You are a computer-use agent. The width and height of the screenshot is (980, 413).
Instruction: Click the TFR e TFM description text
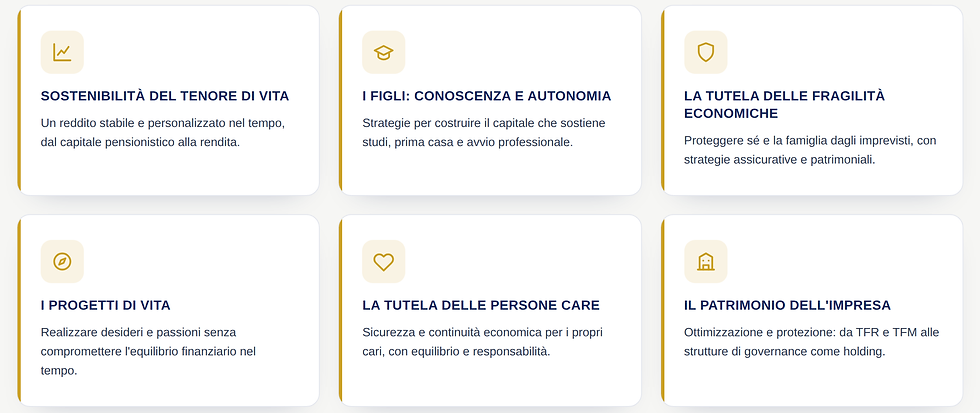point(811,342)
